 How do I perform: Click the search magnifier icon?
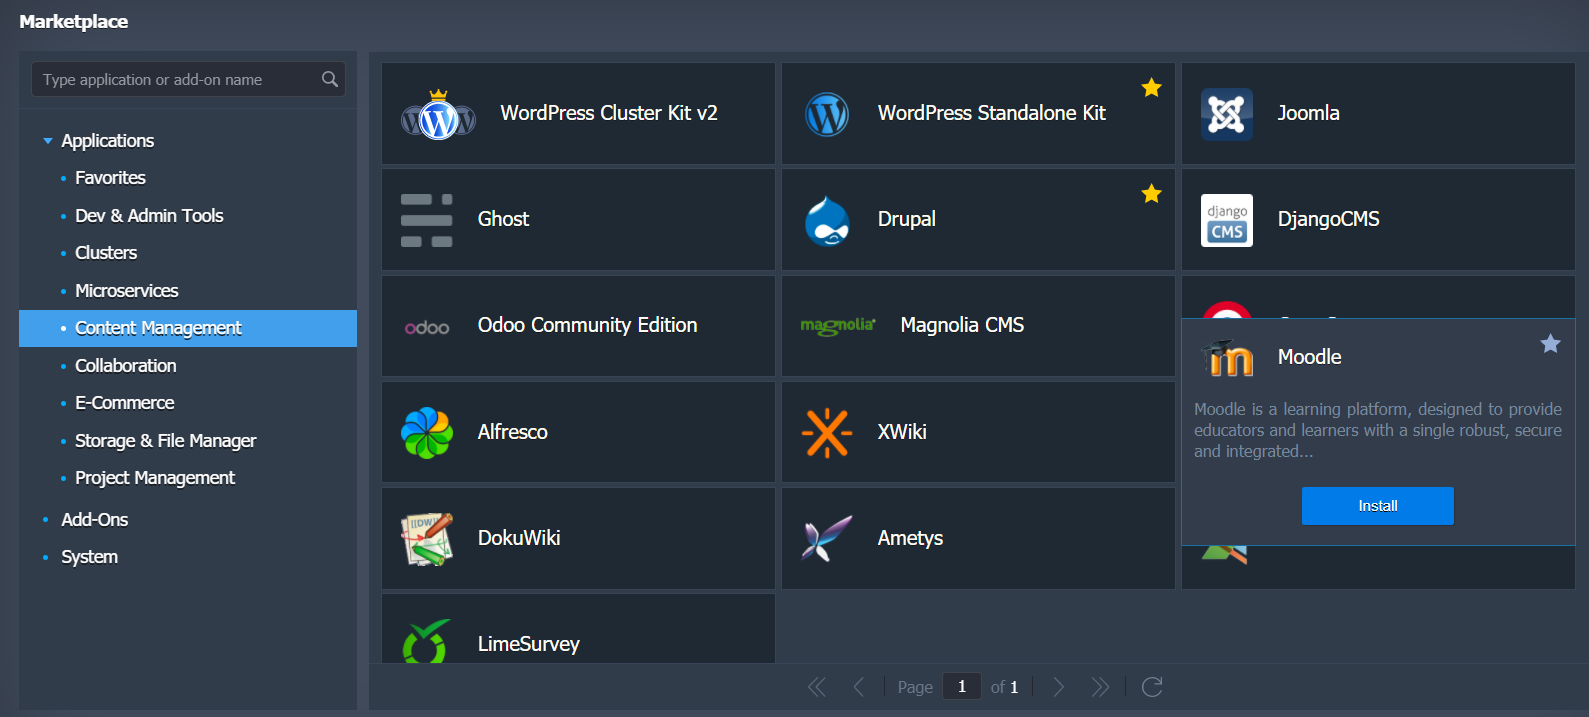(x=330, y=79)
